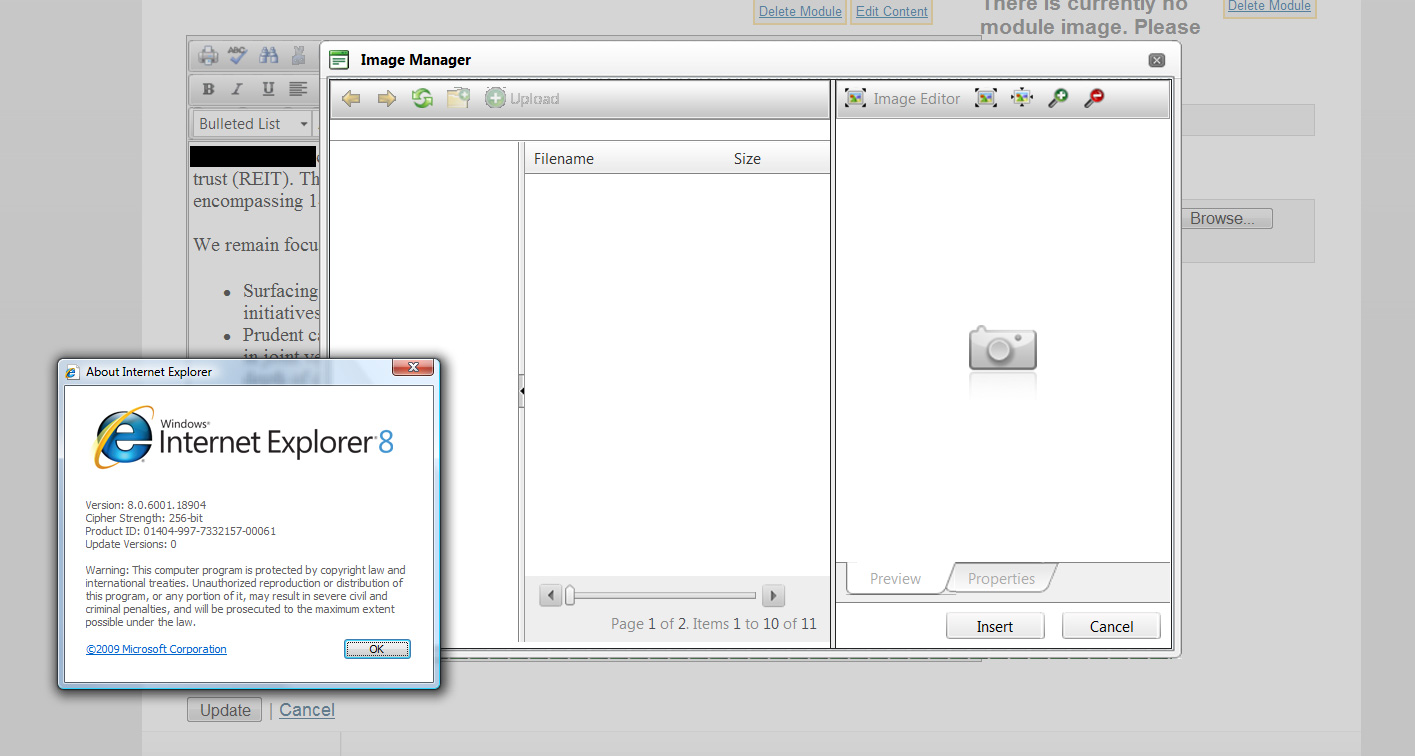Image resolution: width=1415 pixels, height=756 pixels.
Task: Open the ©2009 Microsoft Corporation link
Action: (156, 649)
